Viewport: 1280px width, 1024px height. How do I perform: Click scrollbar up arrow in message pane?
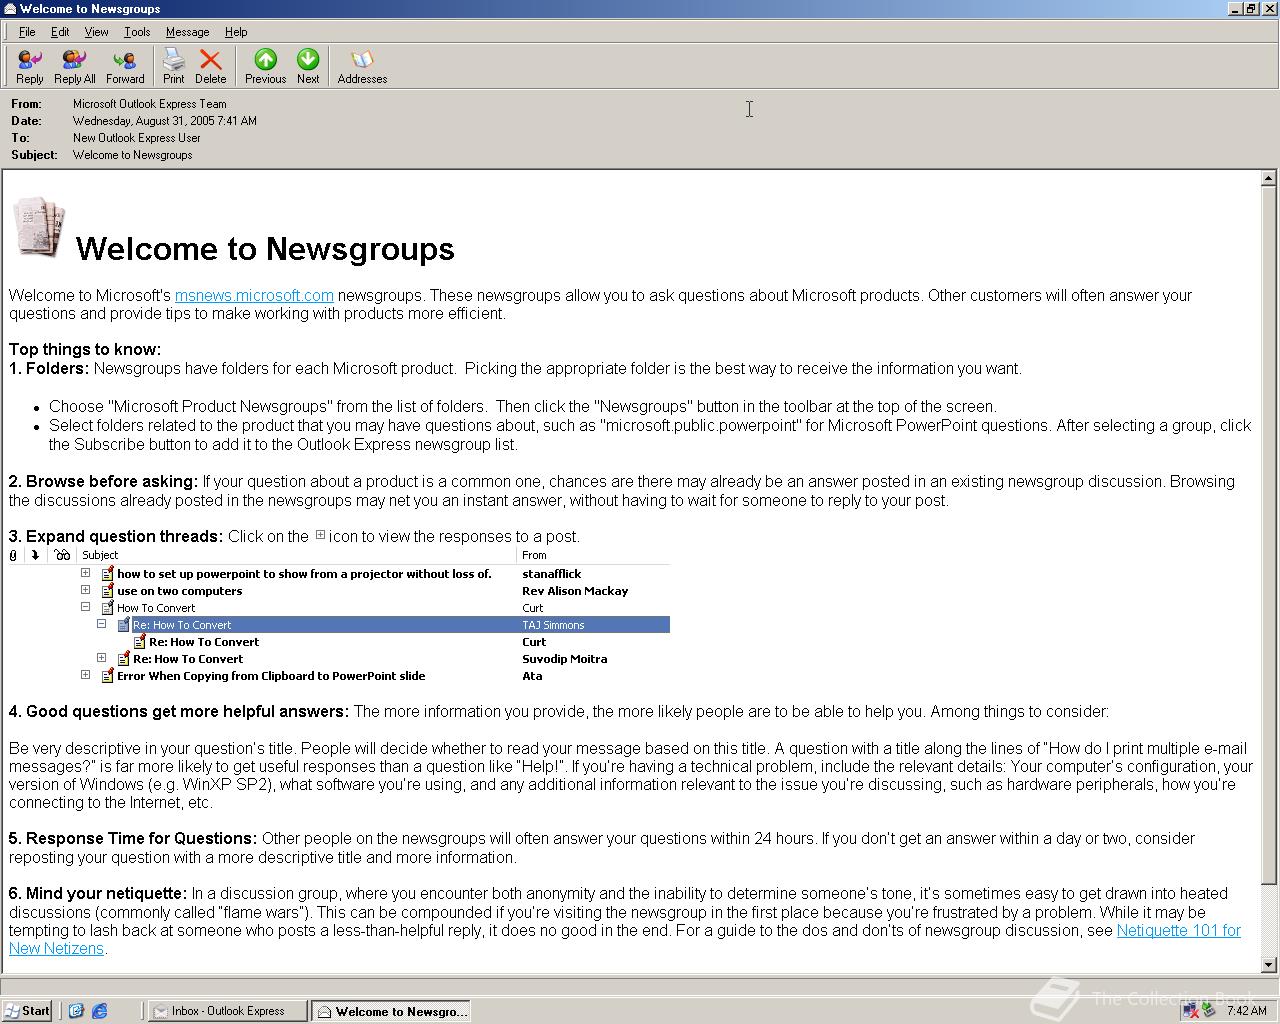point(1268,178)
